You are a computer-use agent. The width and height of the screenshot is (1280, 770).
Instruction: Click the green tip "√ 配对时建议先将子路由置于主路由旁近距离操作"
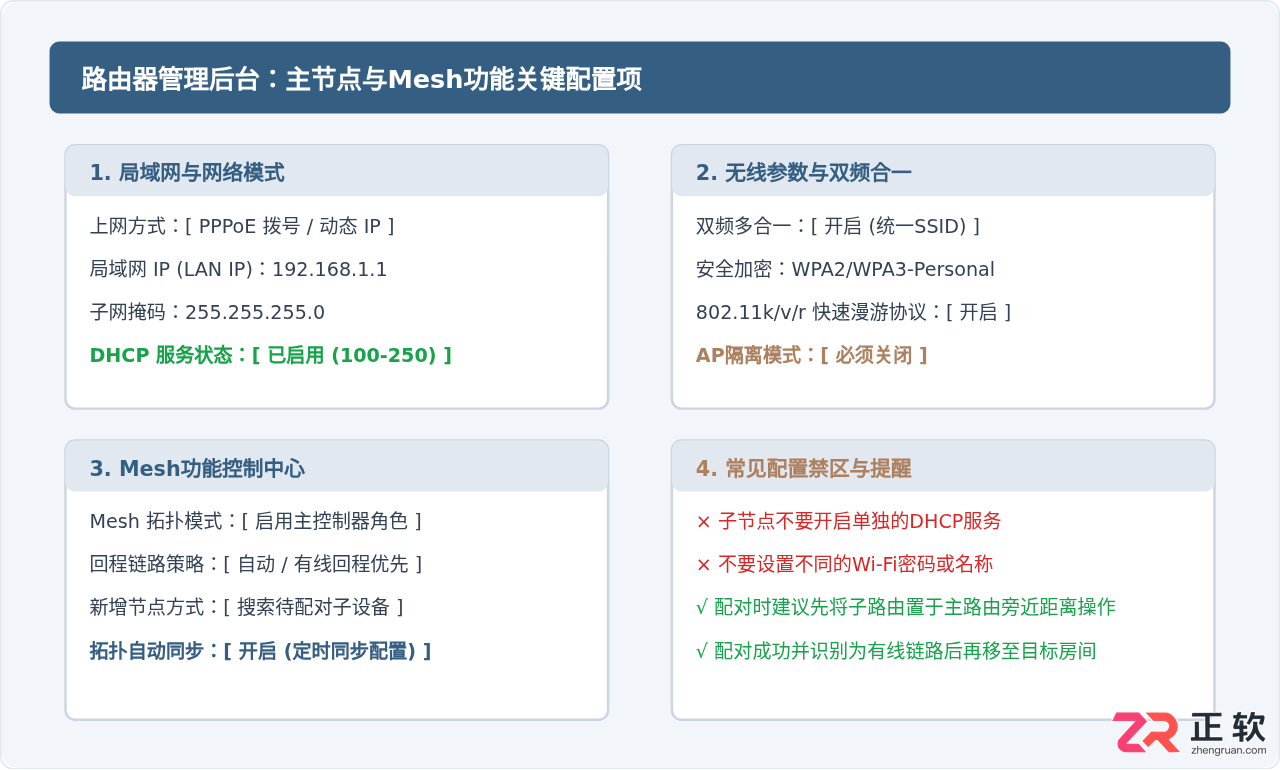pyautogui.click(x=905, y=607)
